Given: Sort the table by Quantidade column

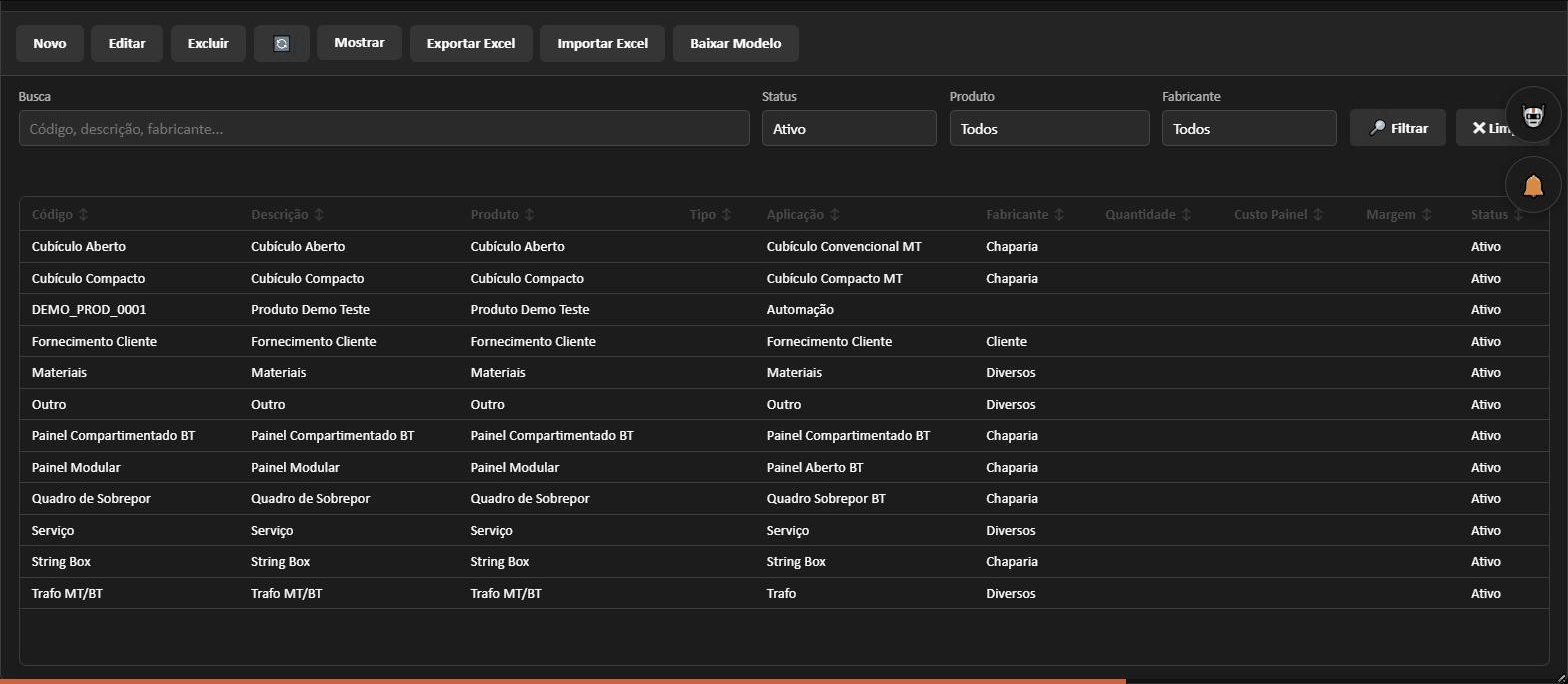Looking at the screenshot, I should (1148, 214).
